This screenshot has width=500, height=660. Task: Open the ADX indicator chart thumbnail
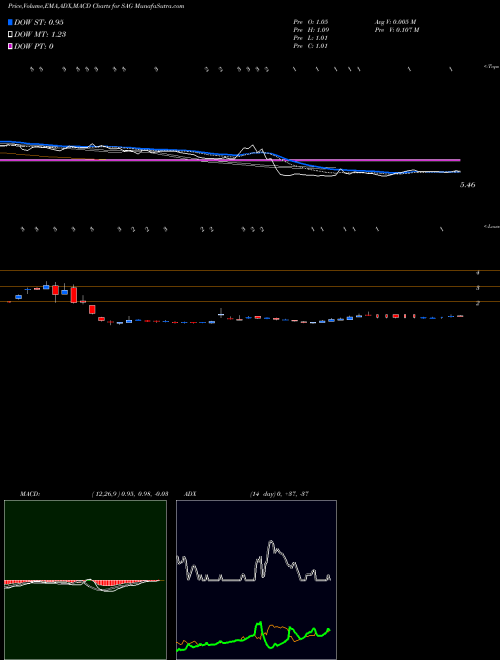tap(256, 580)
